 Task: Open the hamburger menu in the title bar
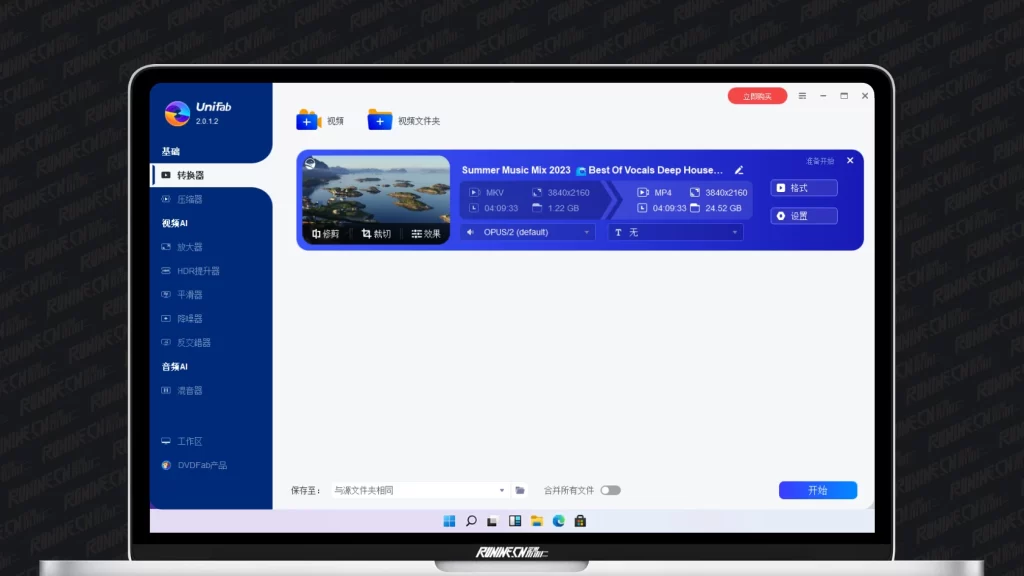point(802,96)
